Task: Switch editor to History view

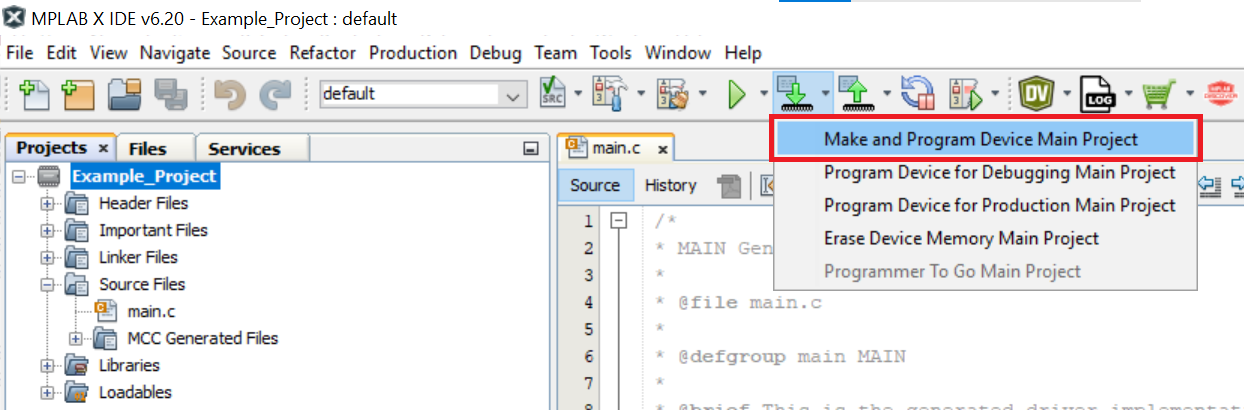Action: [670, 185]
